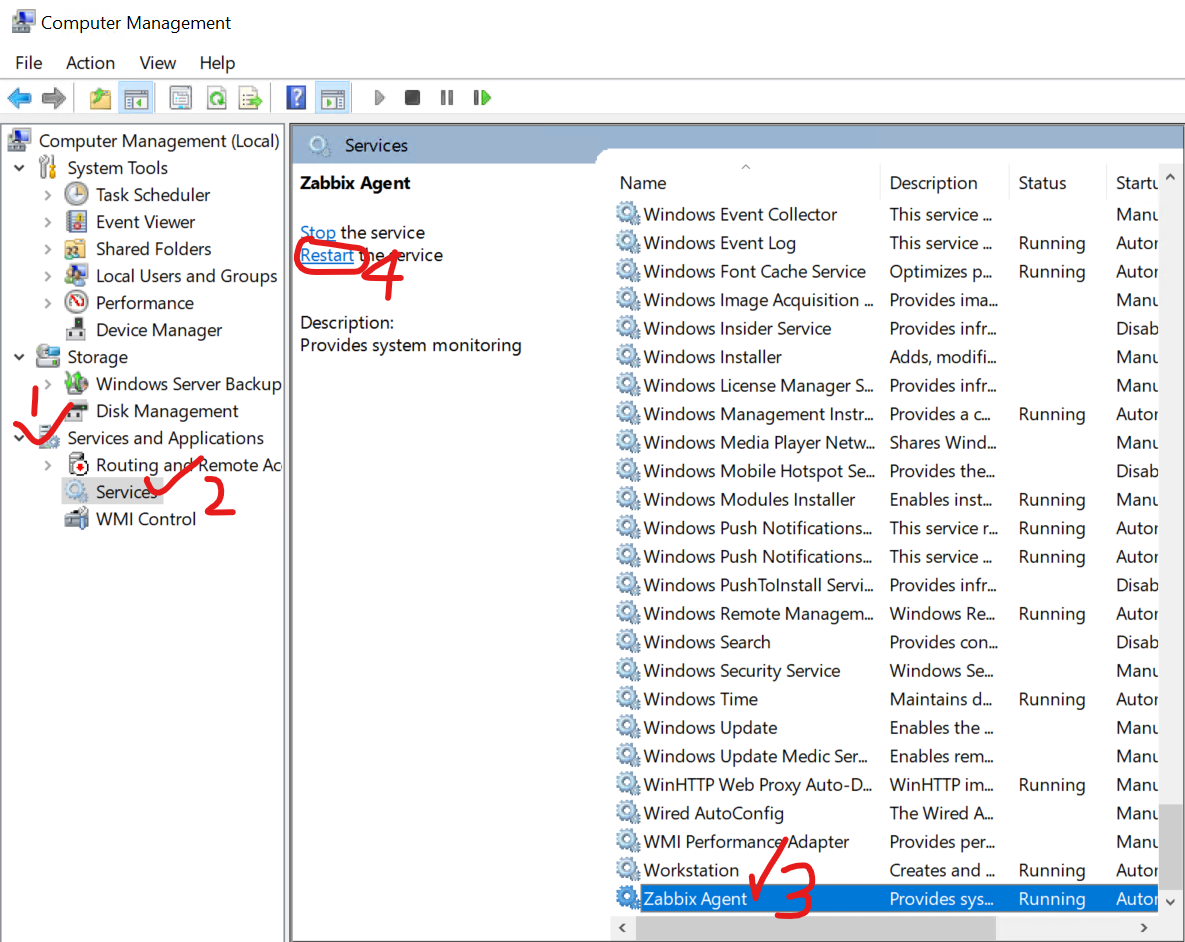The width and height of the screenshot is (1185, 942).
Task: Open Disk Management node
Action: pos(167,411)
